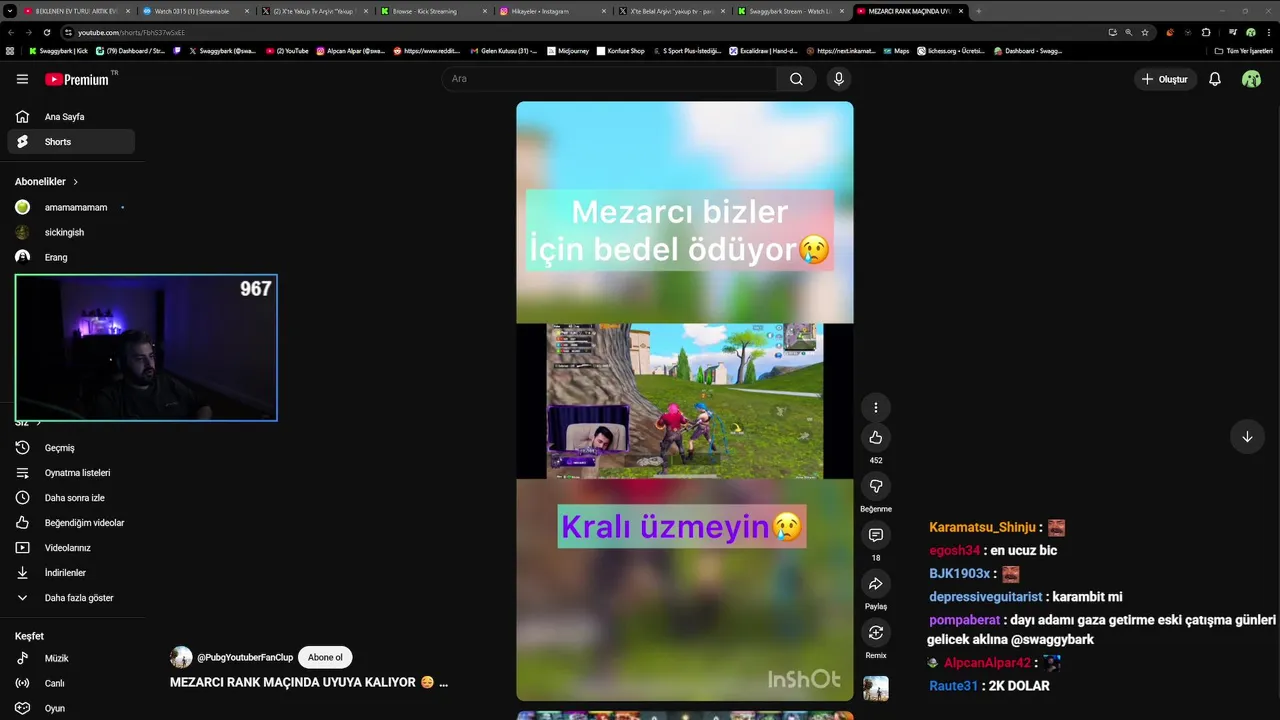Image resolution: width=1280 pixels, height=720 pixels.
Task: Open browser zoom magnifier in address bar
Action: pos(1129,32)
